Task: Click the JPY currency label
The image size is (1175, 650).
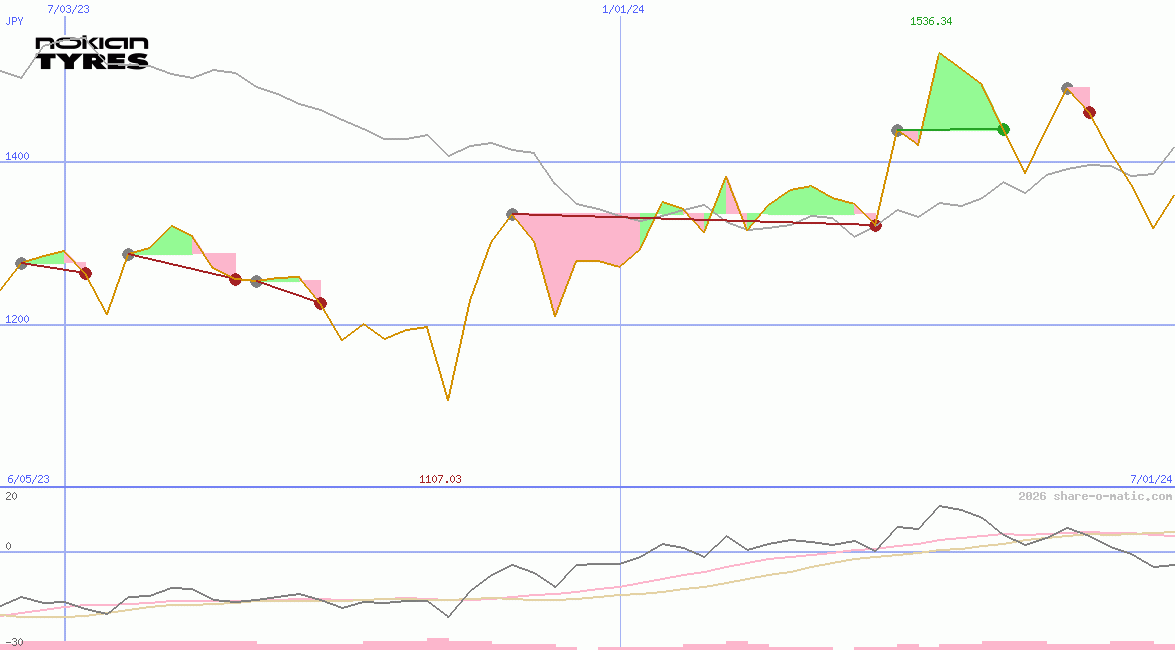Action: pyautogui.click(x=14, y=21)
